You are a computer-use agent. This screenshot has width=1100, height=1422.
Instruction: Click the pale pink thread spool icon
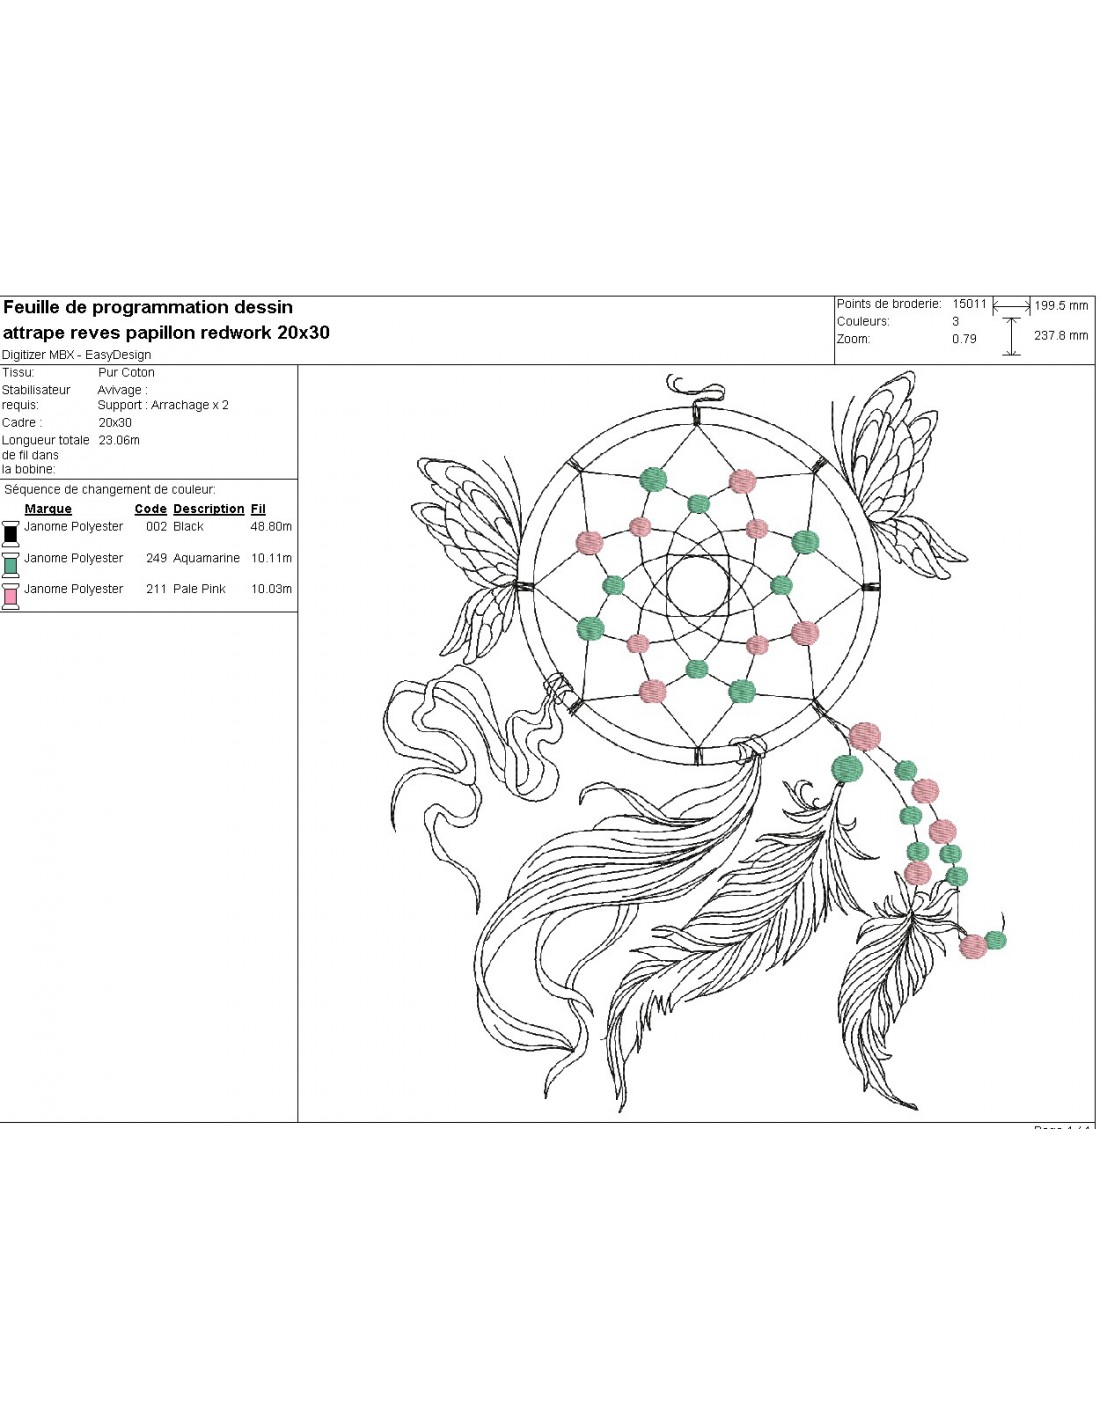tap(11, 596)
